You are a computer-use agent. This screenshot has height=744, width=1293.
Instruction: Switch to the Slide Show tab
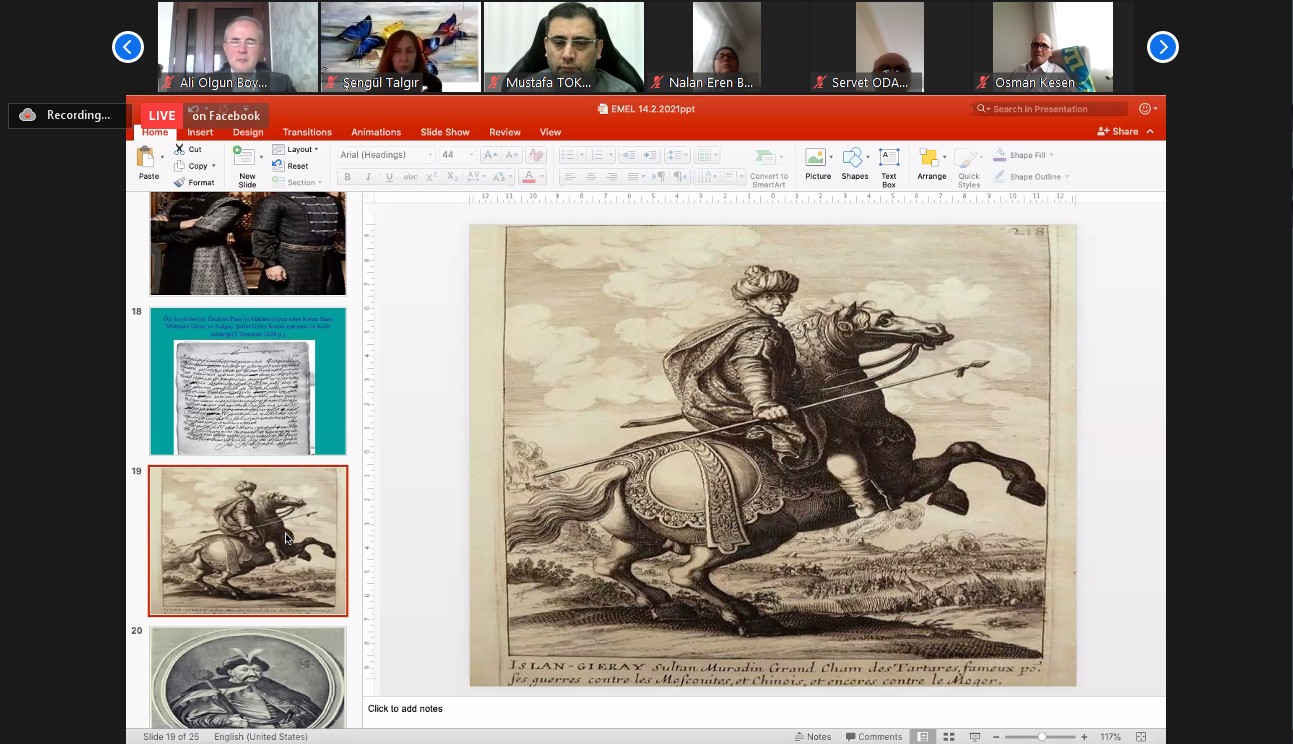click(444, 132)
